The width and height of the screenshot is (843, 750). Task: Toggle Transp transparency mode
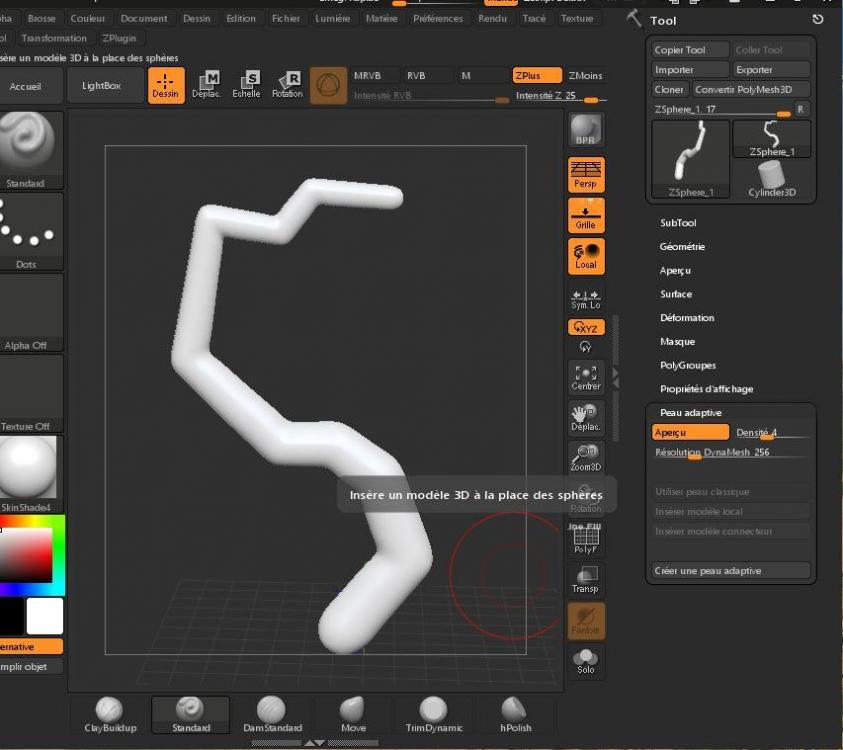(585, 580)
